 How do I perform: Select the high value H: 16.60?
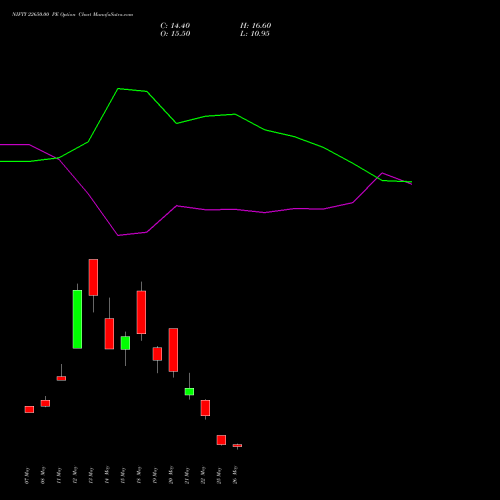[256, 26]
